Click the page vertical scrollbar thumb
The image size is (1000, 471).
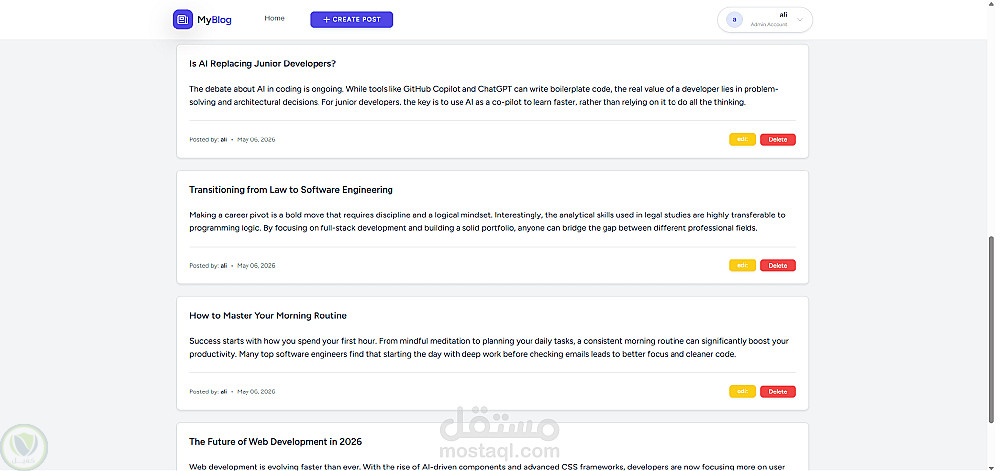(x=990, y=329)
